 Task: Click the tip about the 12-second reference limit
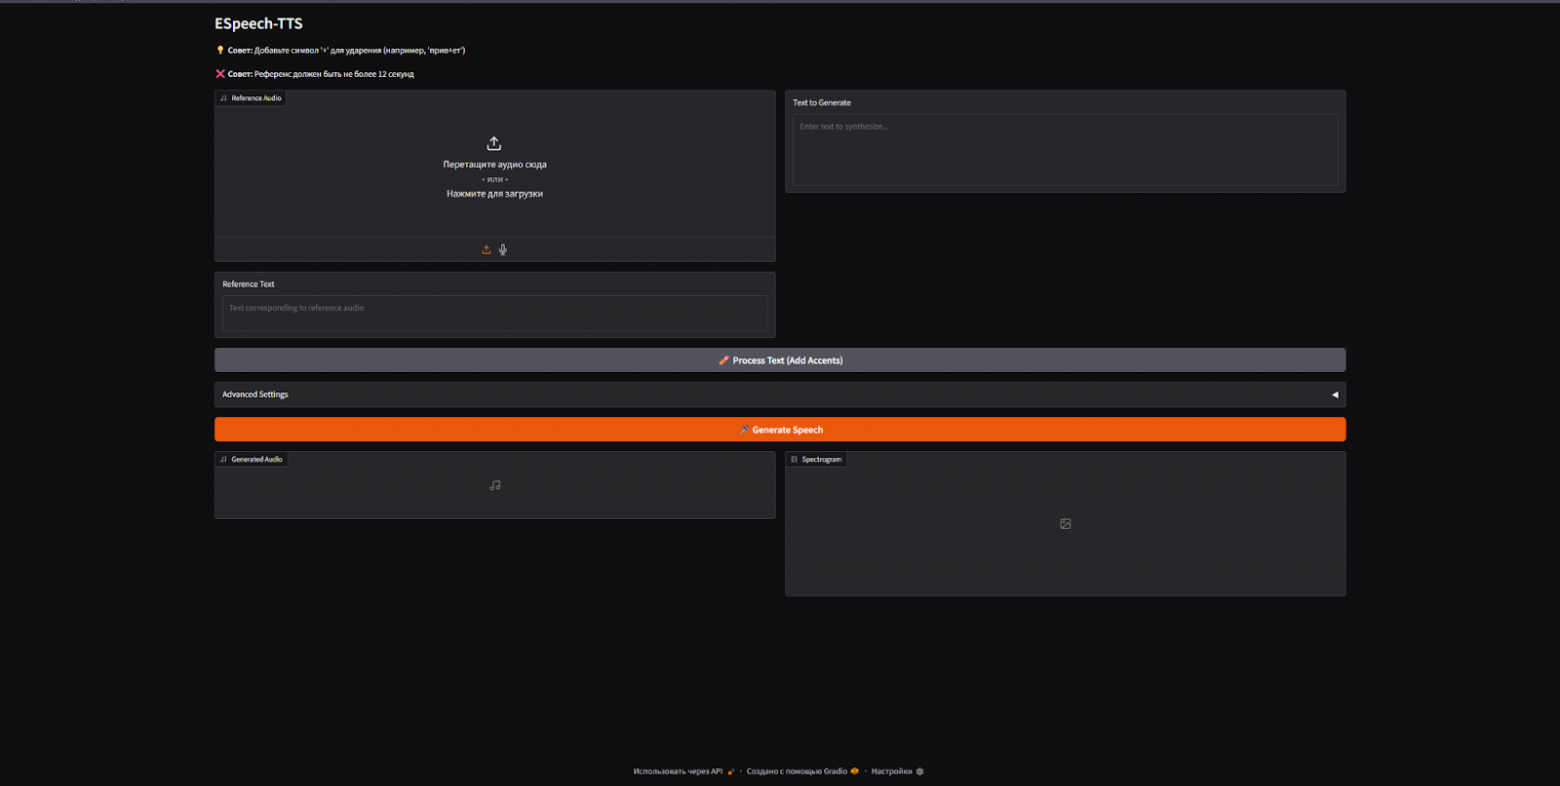(x=315, y=74)
